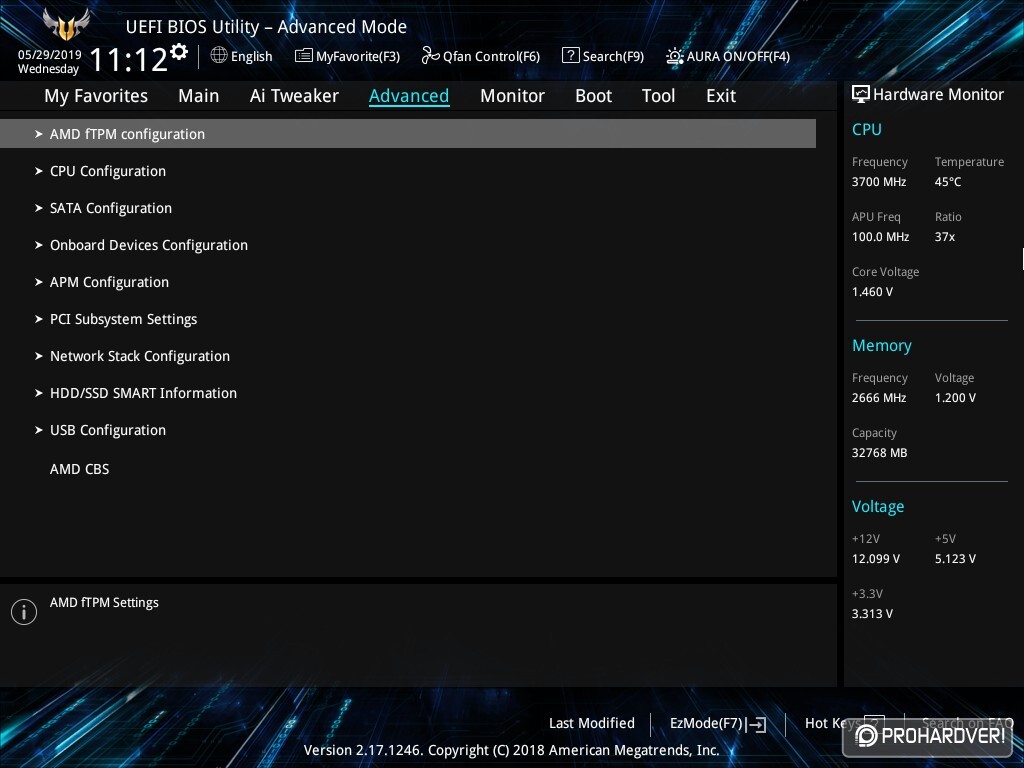Expand USB Configuration arrow
This screenshot has width=1024, height=768.
pos(39,430)
